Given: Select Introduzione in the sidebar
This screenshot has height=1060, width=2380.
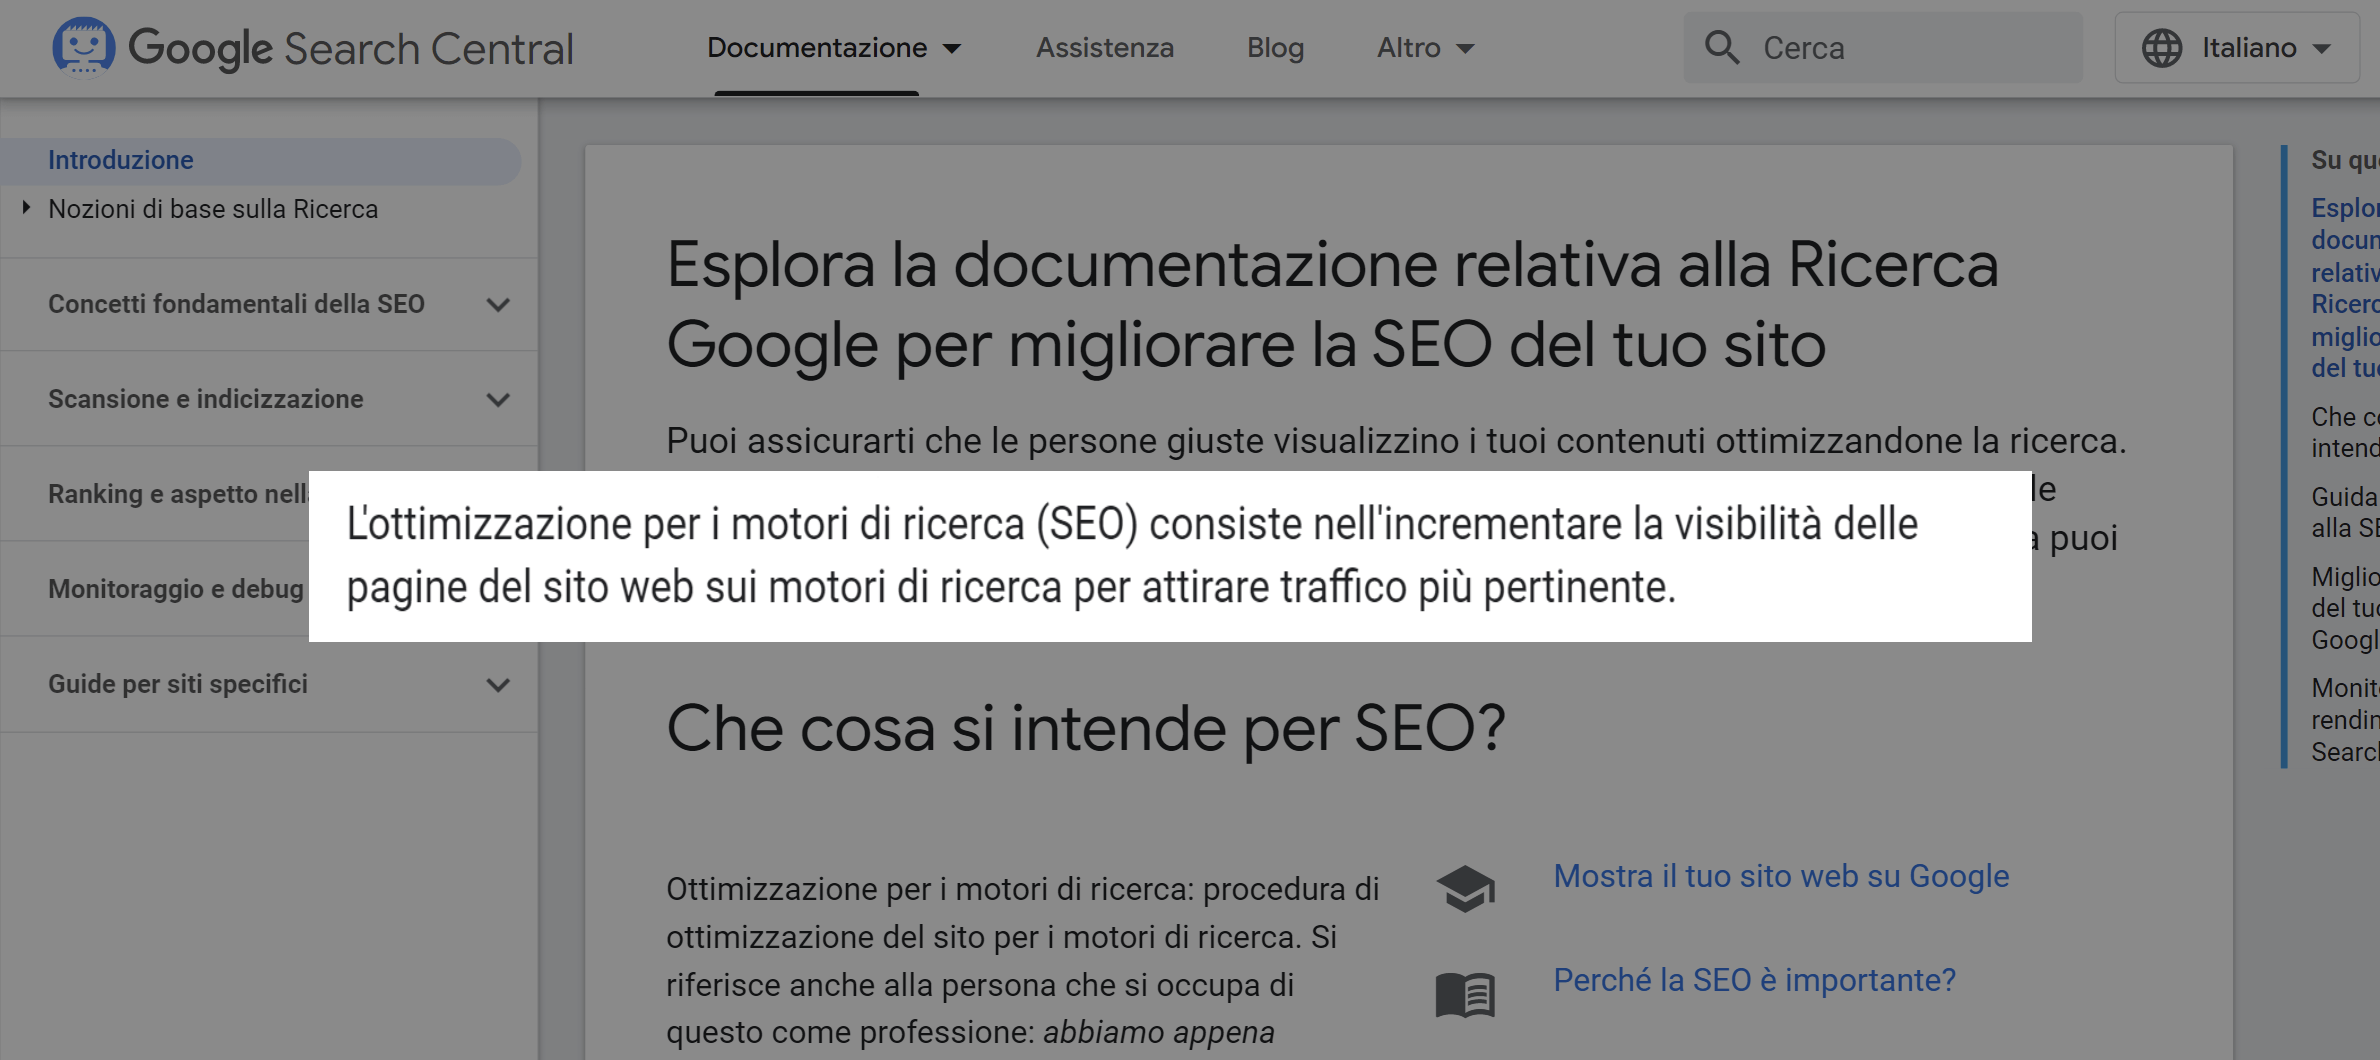Looking at the screenshot, I should tap(260, 161).
